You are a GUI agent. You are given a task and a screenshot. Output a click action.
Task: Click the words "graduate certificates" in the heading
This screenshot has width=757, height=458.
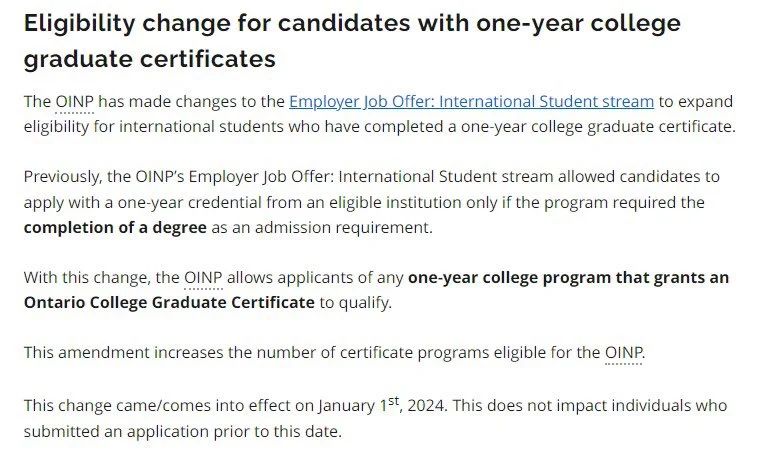point(150,59)
